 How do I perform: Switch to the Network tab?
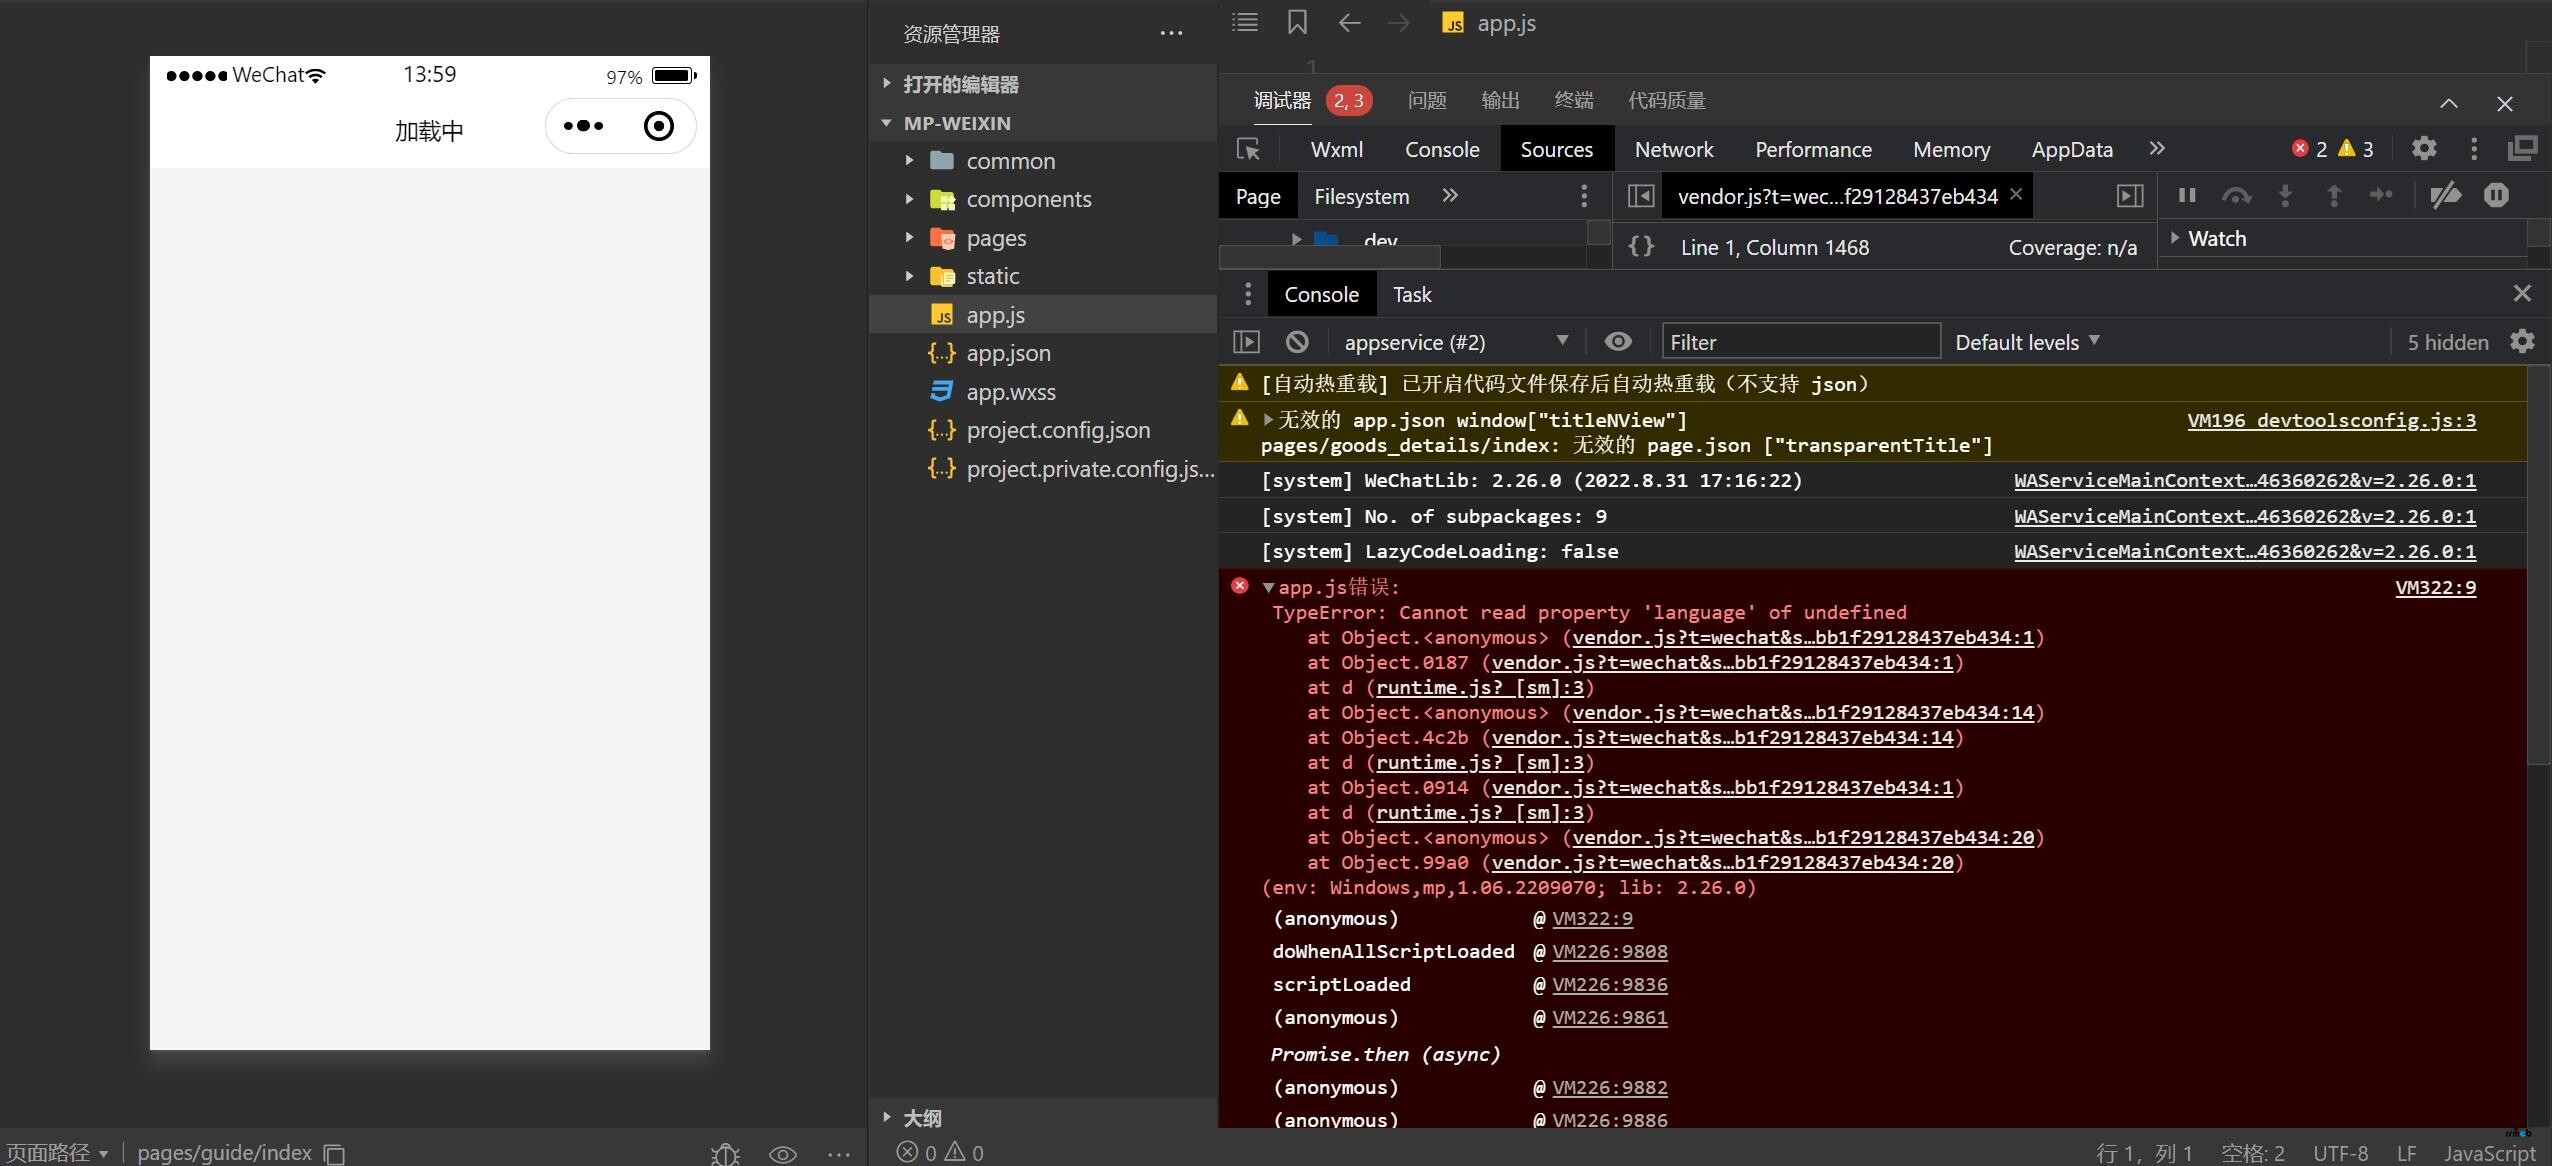click(1674, 149)
